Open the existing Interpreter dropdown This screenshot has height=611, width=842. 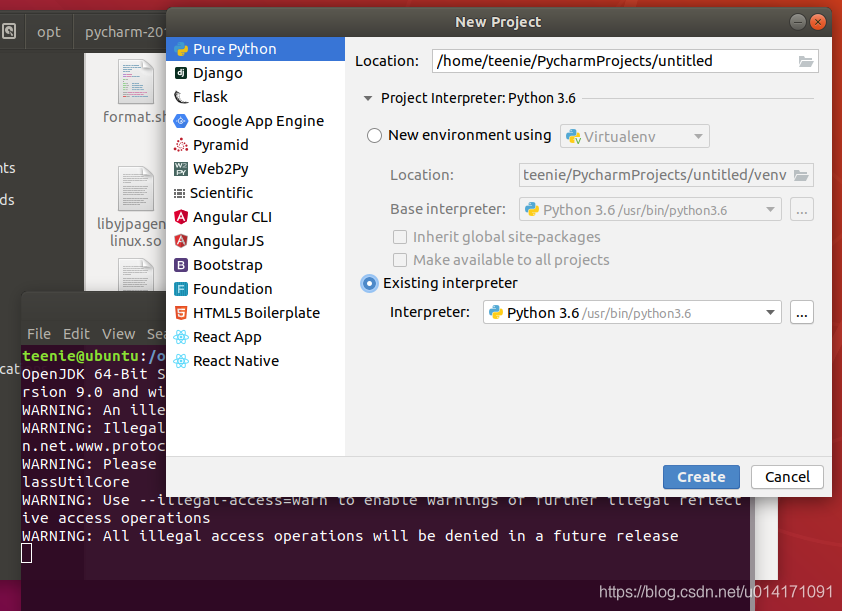(632, 312)
